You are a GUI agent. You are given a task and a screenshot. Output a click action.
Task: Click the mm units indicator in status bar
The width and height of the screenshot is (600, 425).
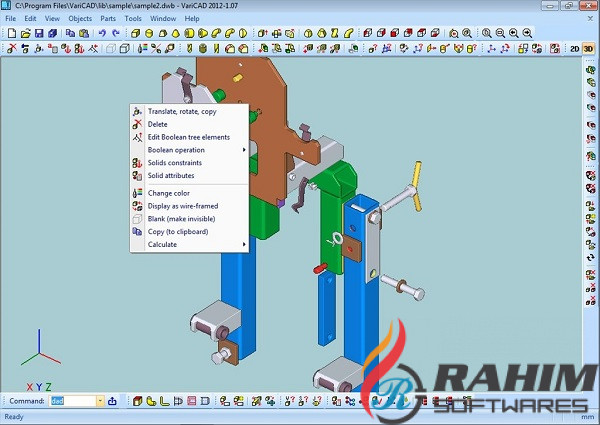pyautogui.click(x=587, y=417)
